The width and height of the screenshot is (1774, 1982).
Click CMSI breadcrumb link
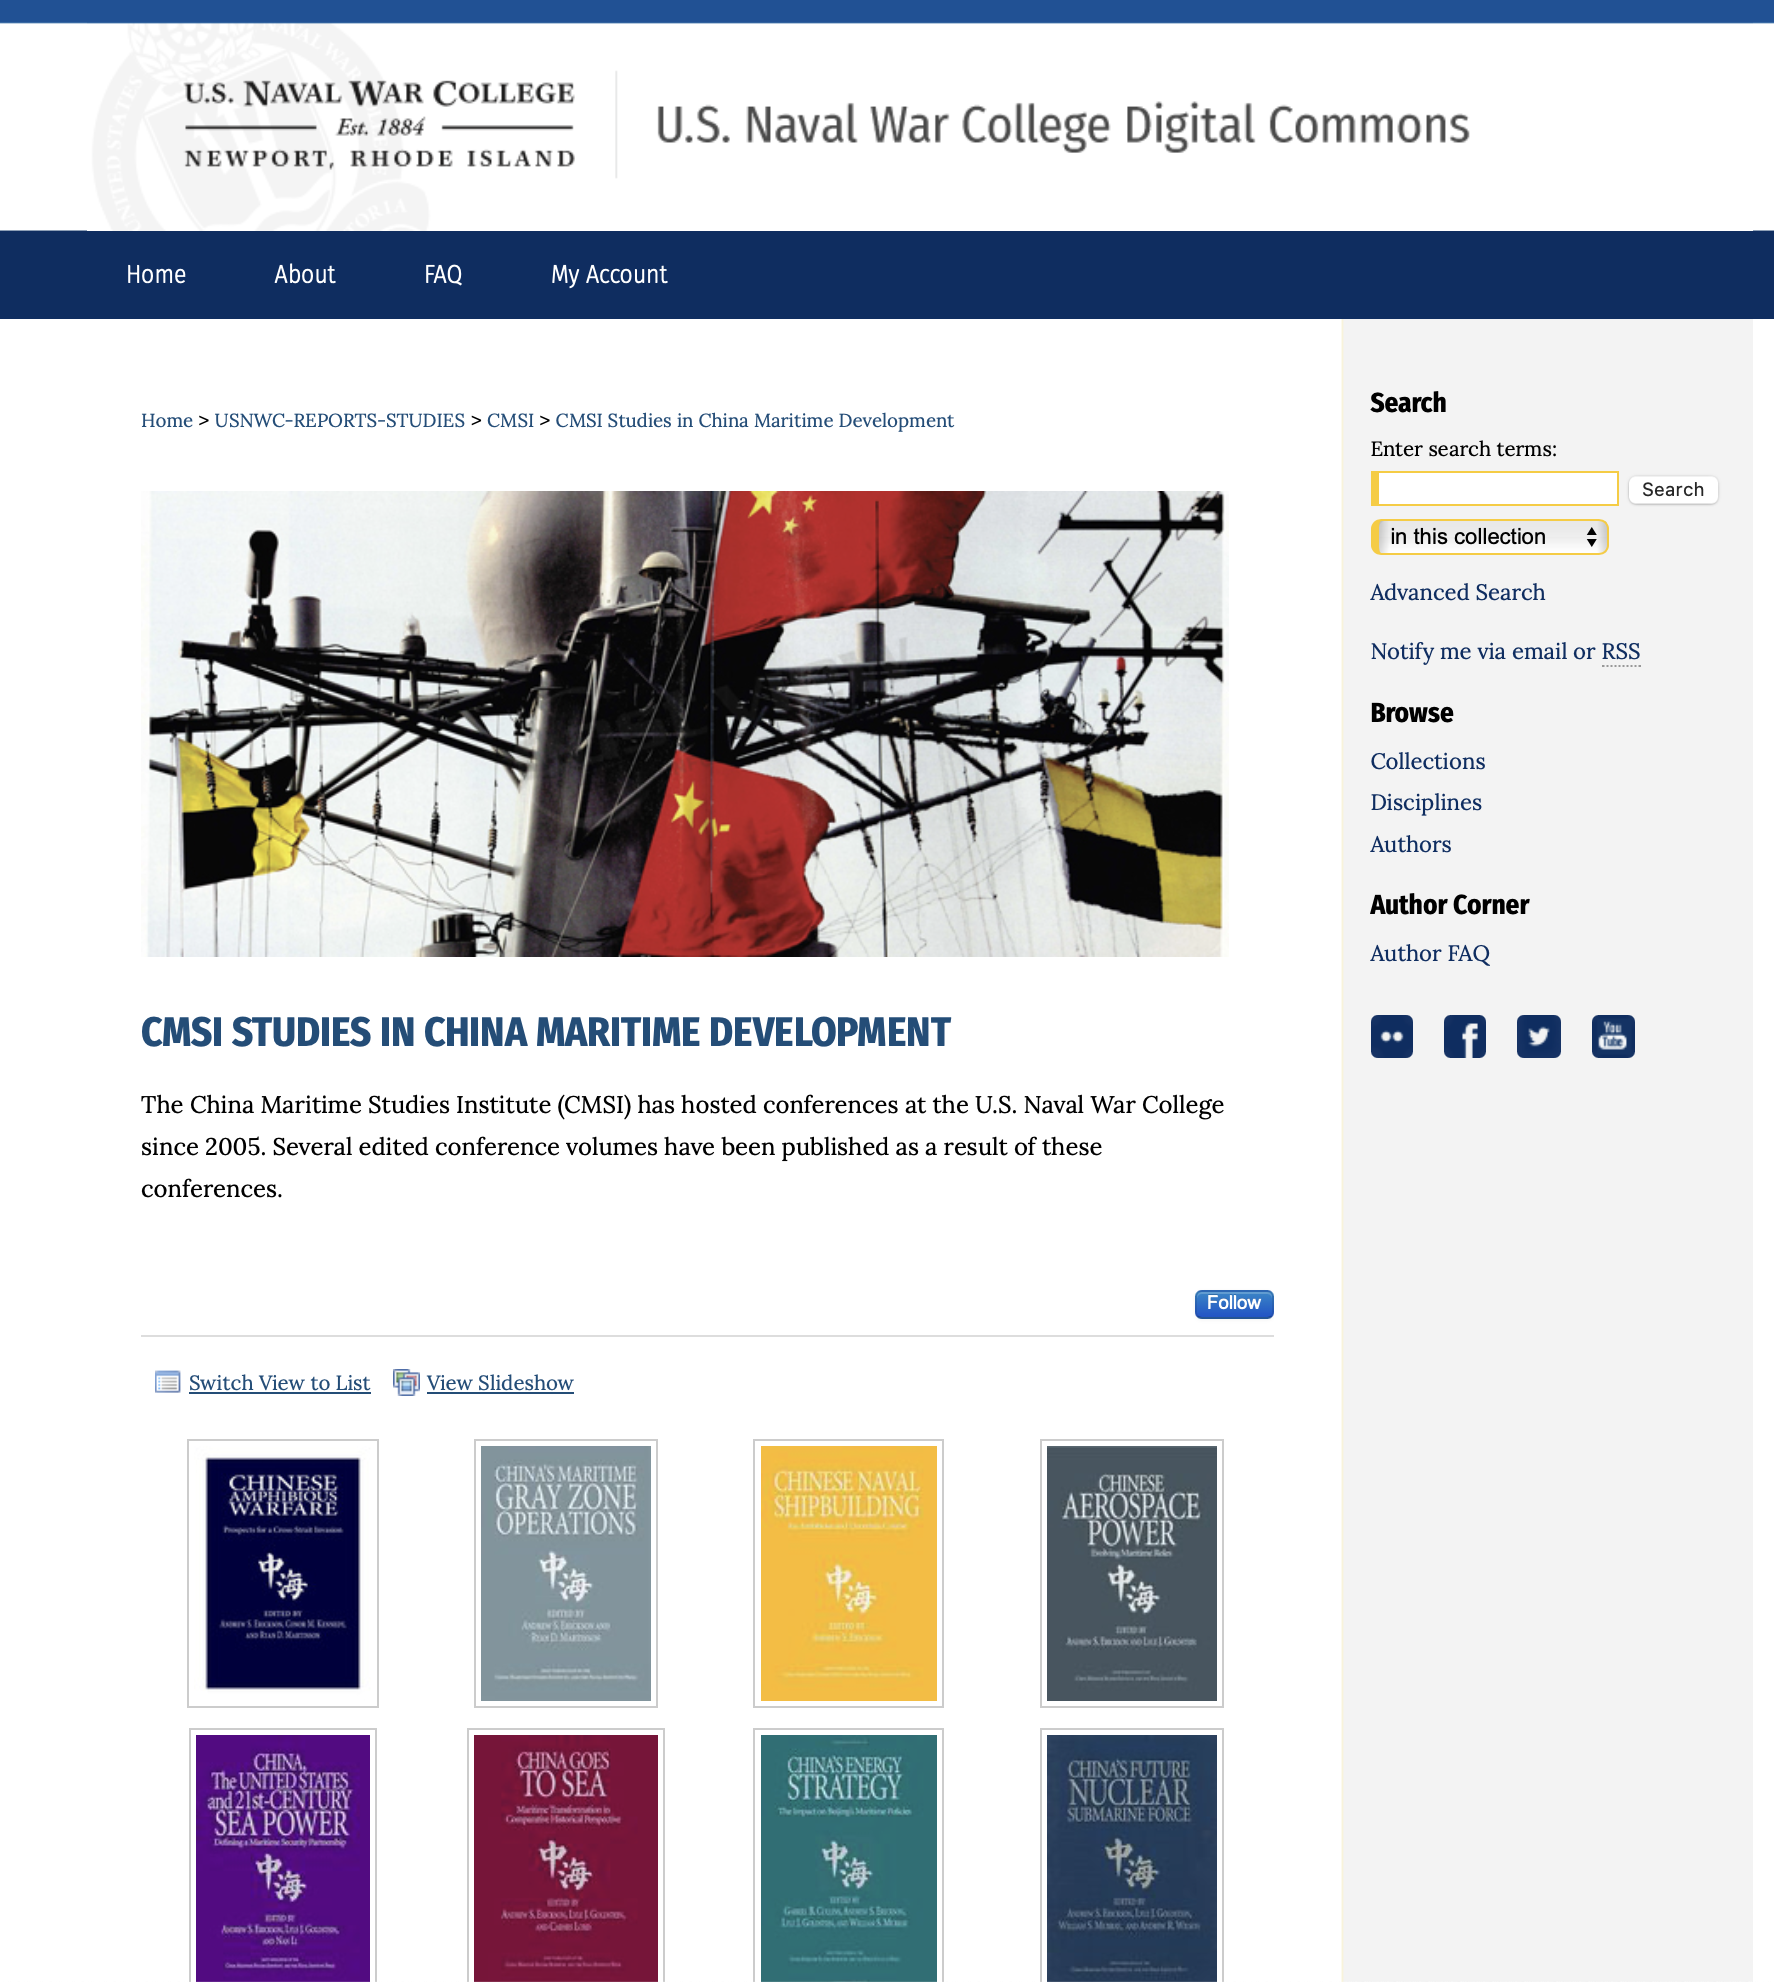(510, 420)
